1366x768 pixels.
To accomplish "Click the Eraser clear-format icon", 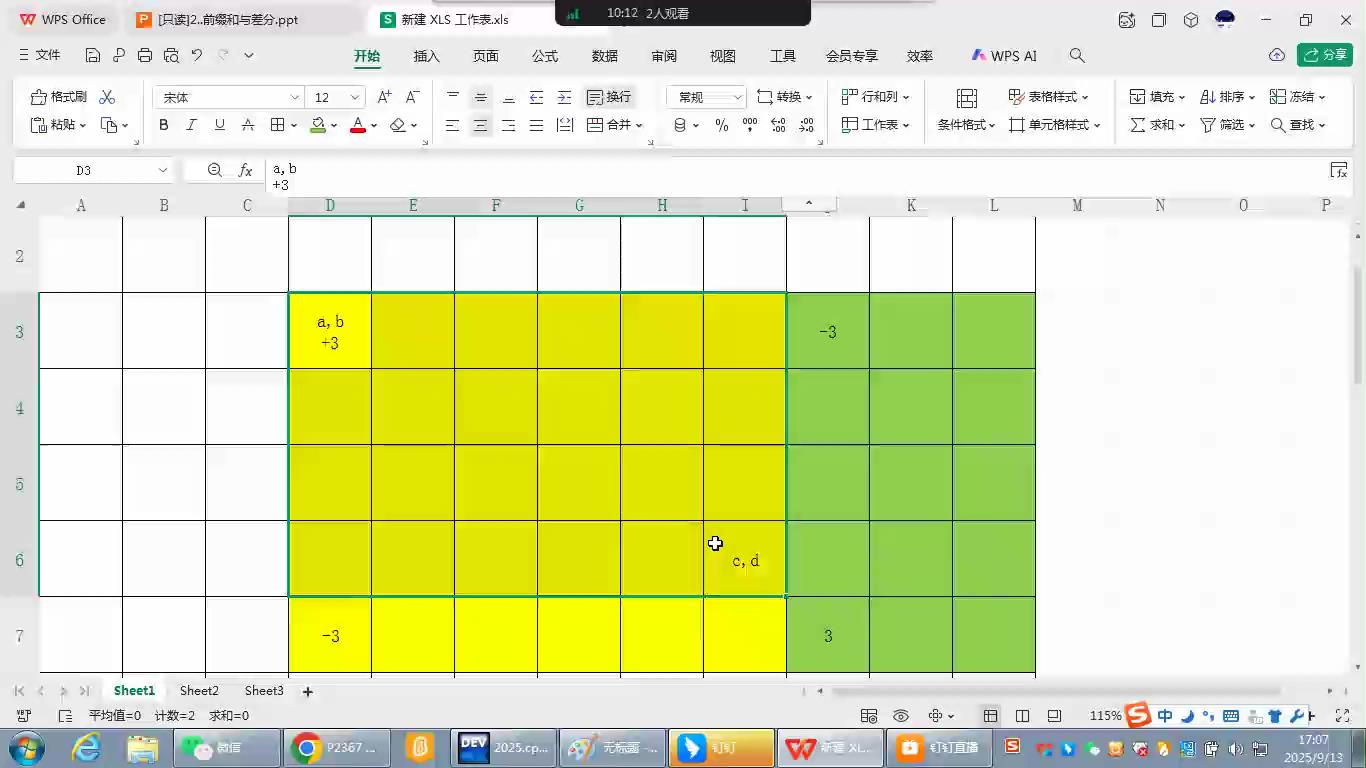I will 398,125.
